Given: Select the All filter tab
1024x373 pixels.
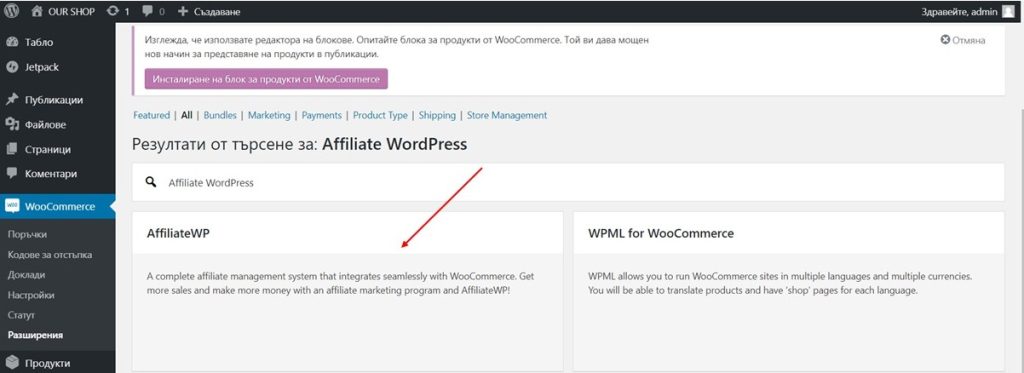Looking at the screenshot, I should click(x=187, y=115).
